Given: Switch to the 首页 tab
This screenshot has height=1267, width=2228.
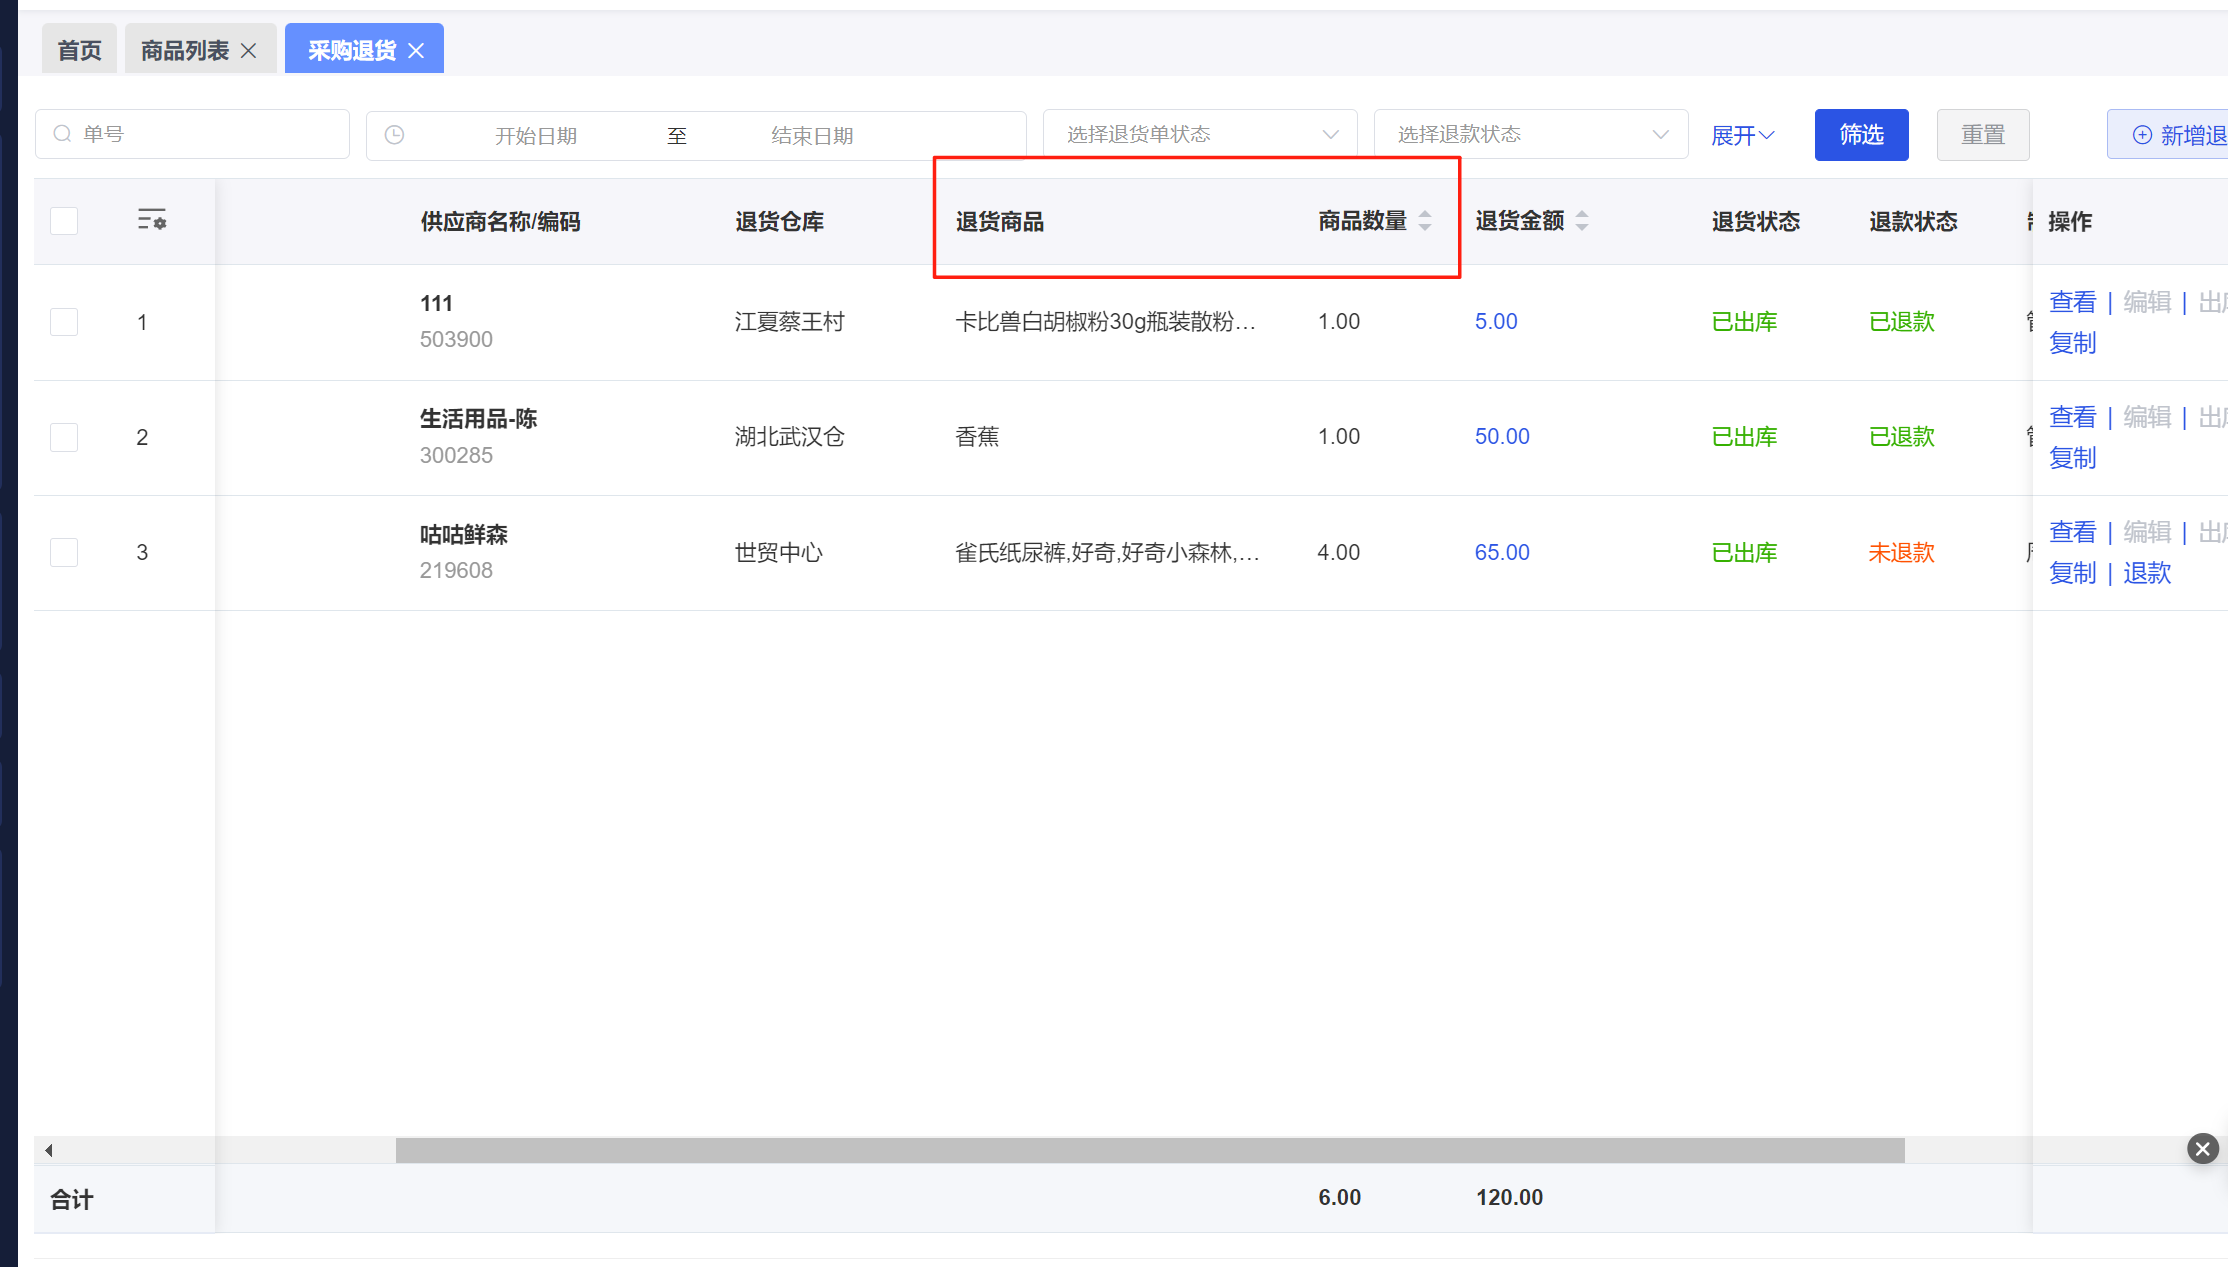Looking at the screenshot, I should (79, 51).
